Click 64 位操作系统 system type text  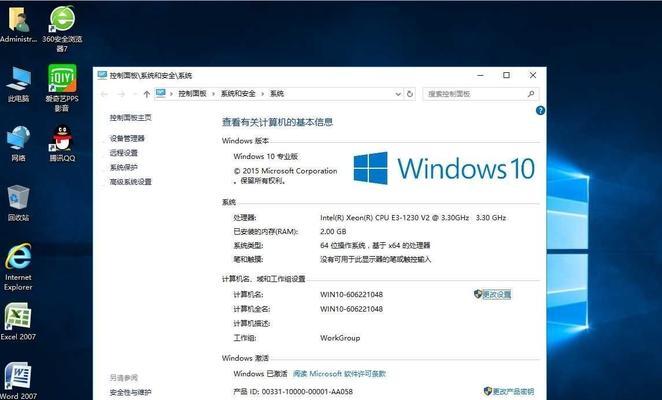tap(375, 245)
